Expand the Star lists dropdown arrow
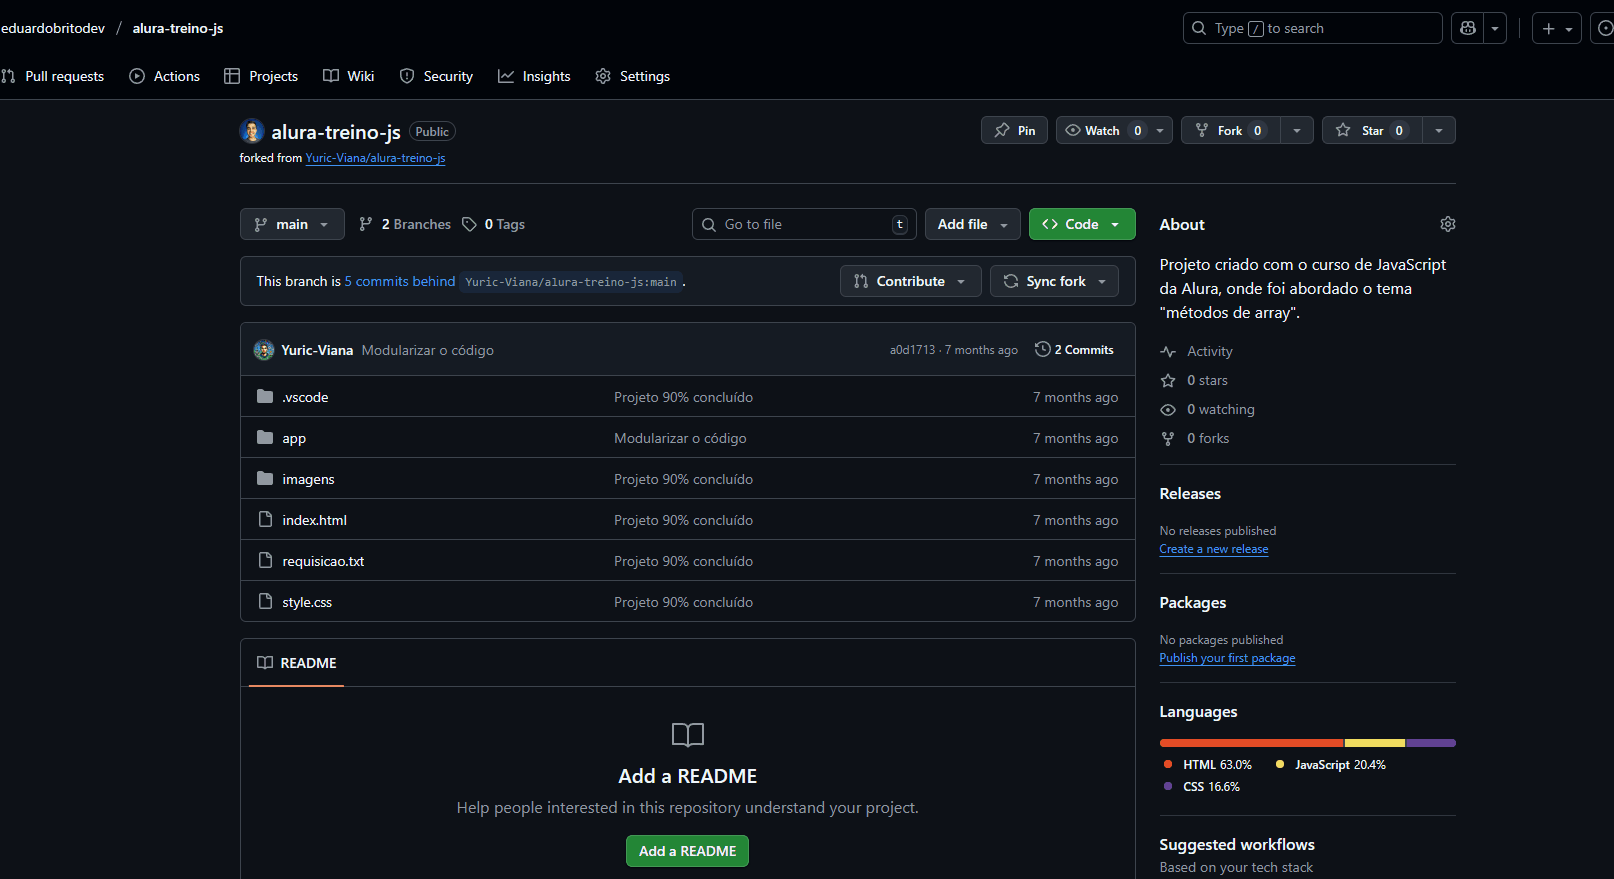This screenshot has width=1614, height=879. point(1439,130)
